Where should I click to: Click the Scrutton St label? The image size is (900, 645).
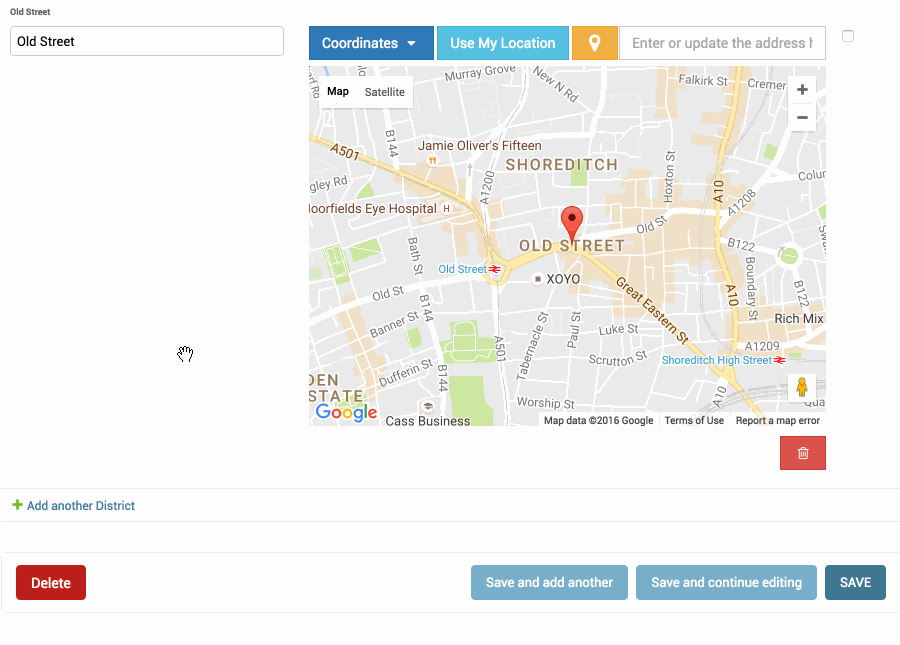(x=618, y=359)
